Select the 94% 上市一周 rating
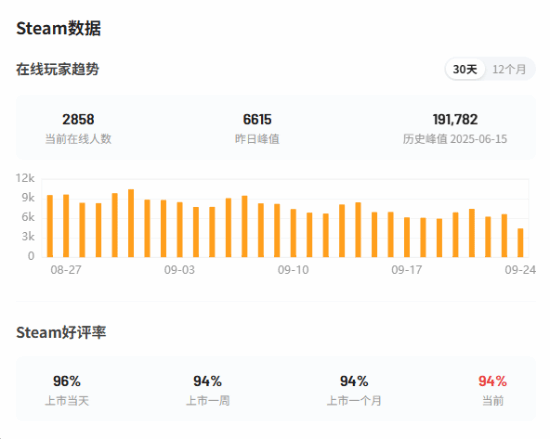This screenshot has height=439, width=550. point(207,381)
